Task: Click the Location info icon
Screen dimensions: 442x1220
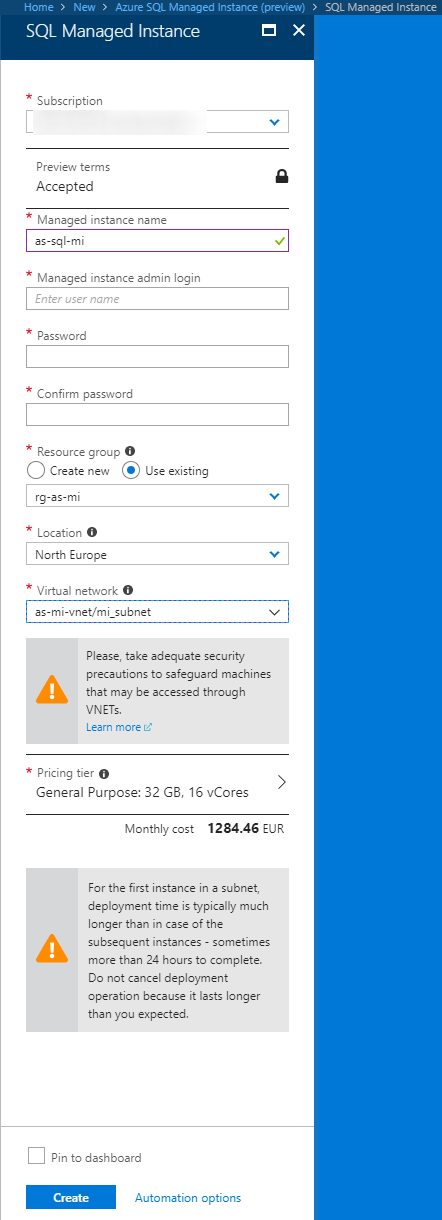Action: point(92,533)
